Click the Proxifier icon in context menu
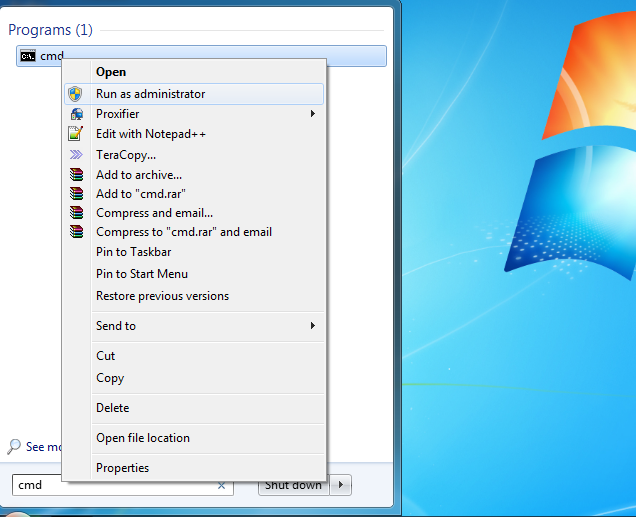 pos(76,114)
